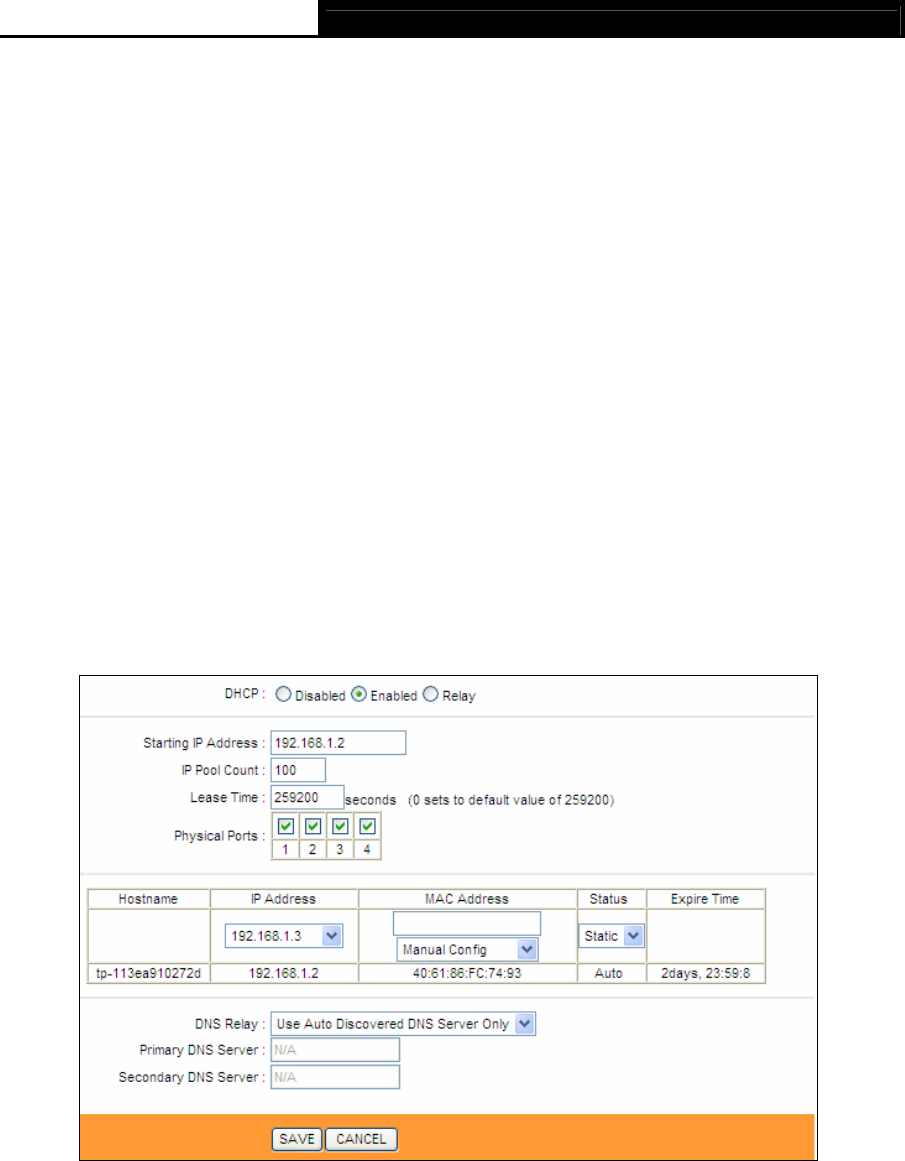Open the DNS Relay dropdown menu
The height and width of the screenshot is (1161, 905).
[x=403, y=1024]
